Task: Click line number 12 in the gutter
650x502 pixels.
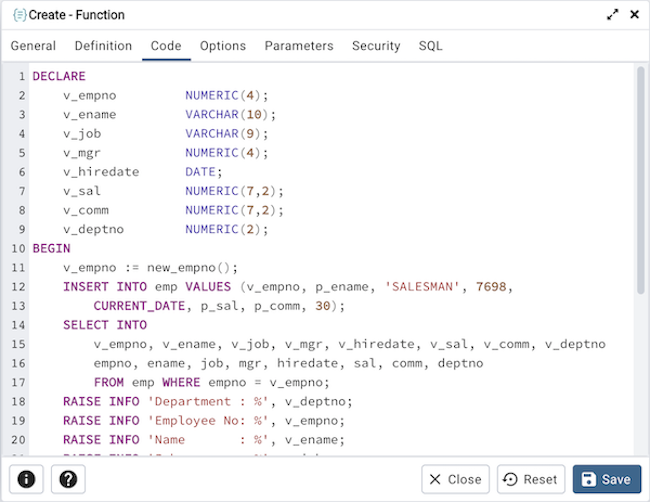Action: tap(19, 287)
